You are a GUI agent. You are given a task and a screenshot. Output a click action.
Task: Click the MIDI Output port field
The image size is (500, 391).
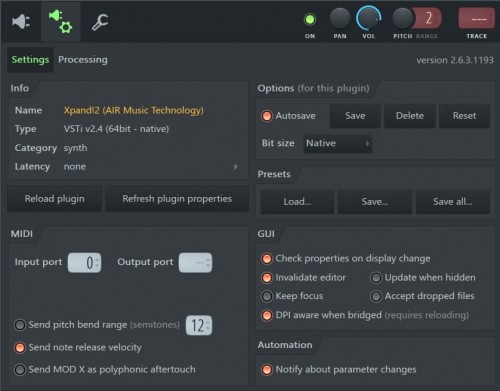click(195, 263)
